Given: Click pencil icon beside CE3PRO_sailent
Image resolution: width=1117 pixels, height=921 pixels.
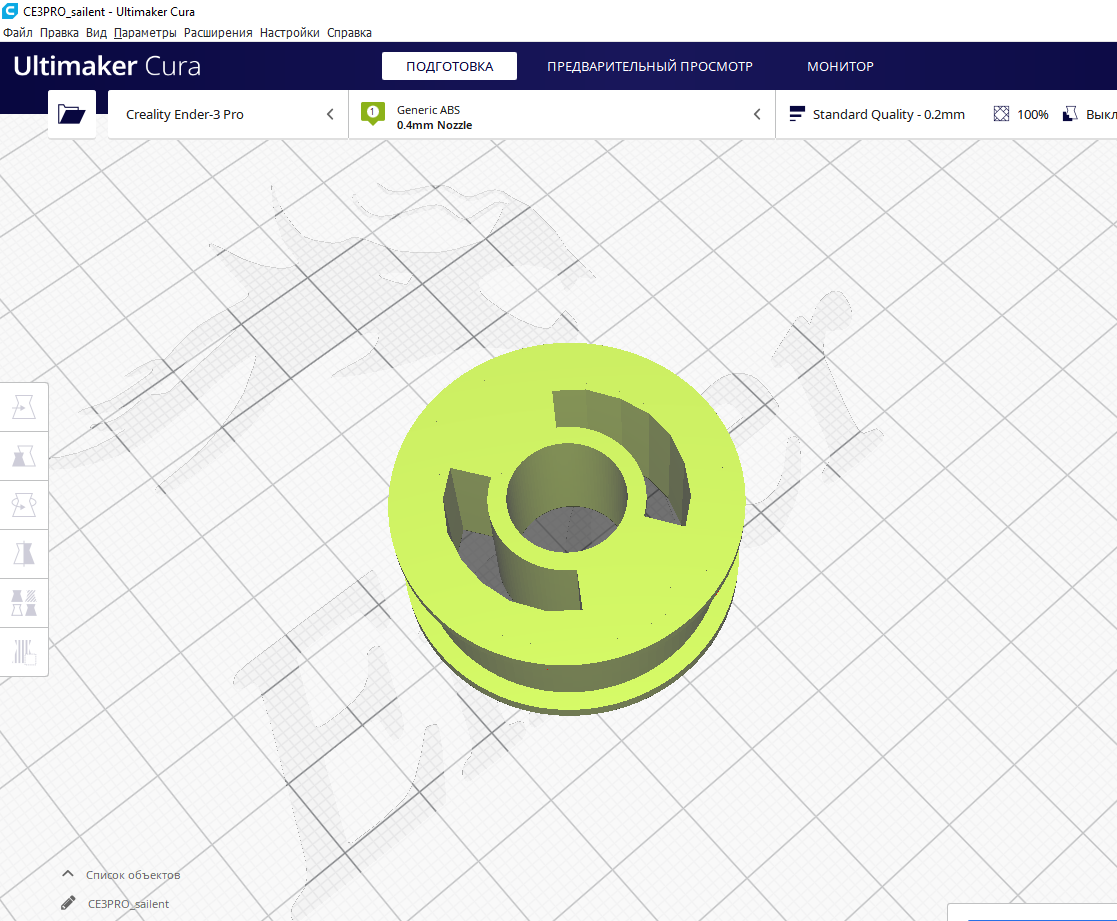Looking at the screenshot, I should tap(68, 903).
